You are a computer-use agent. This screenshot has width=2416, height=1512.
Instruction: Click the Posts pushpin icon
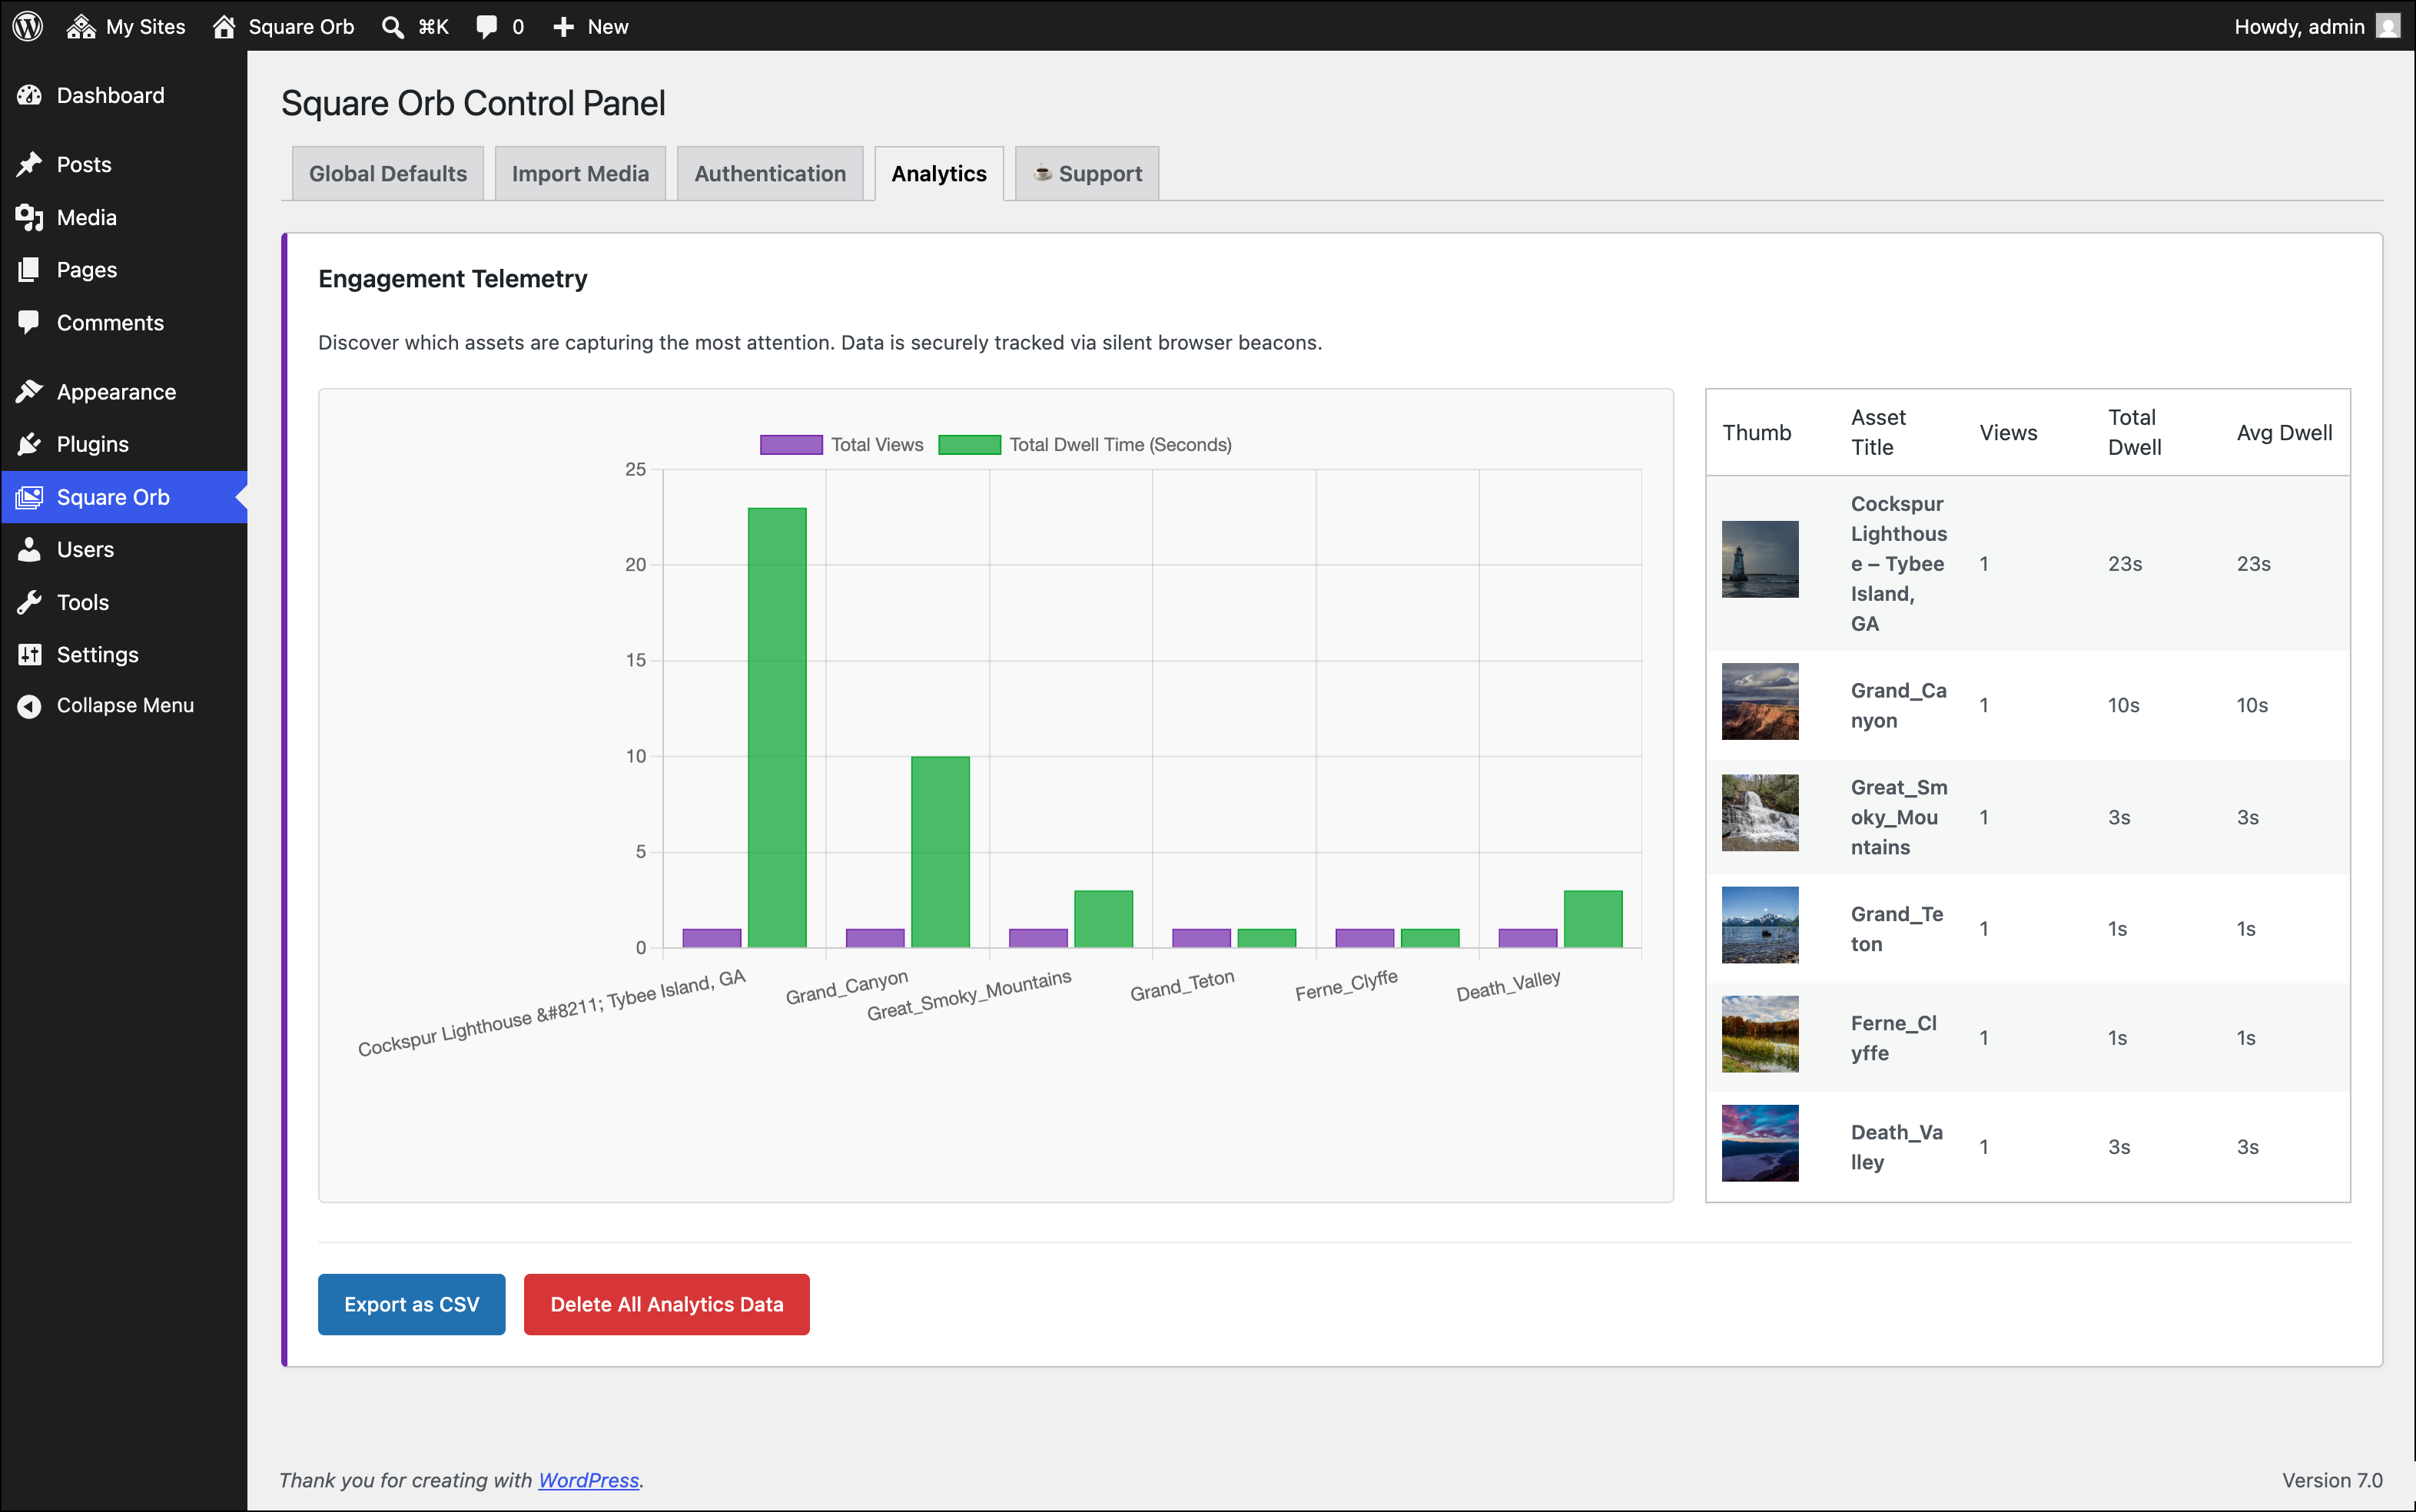tap(30, 164)
